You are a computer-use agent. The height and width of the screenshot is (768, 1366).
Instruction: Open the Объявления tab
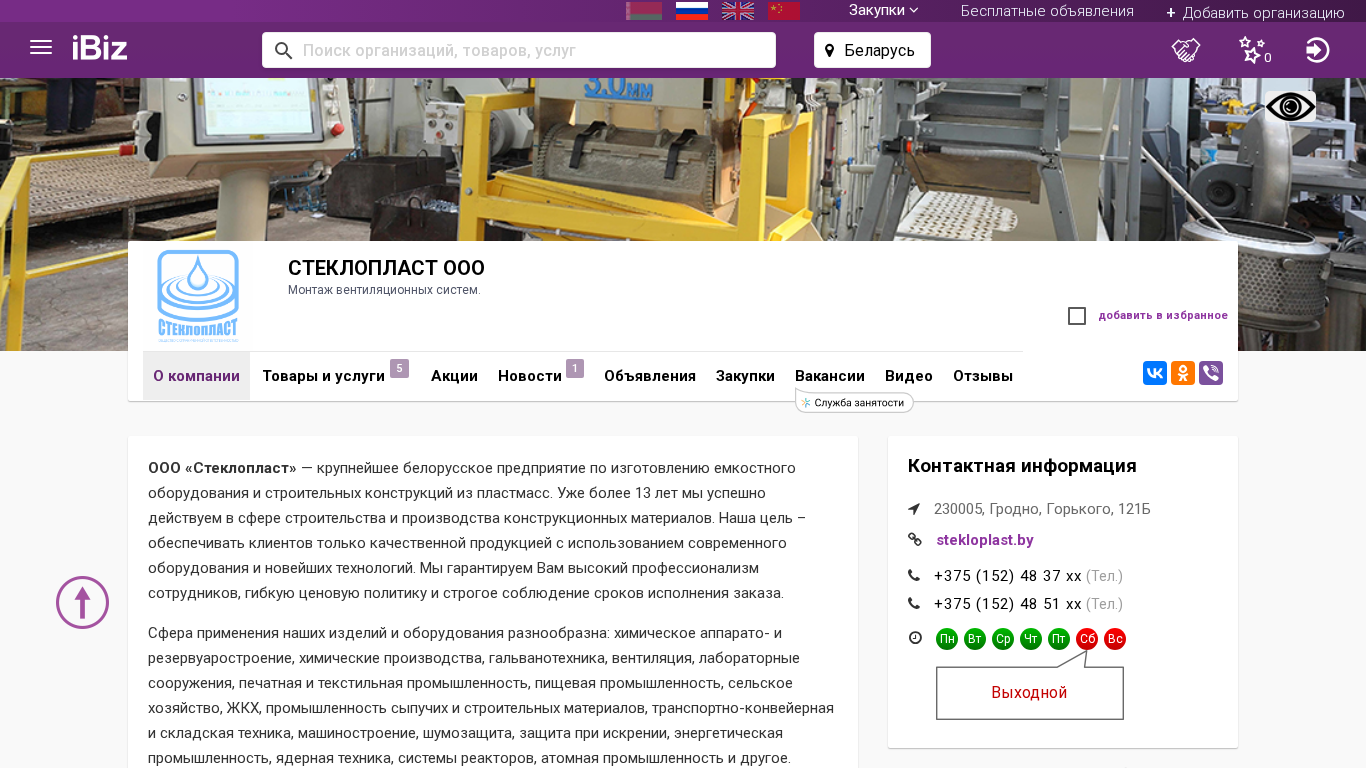pos(650,376)
